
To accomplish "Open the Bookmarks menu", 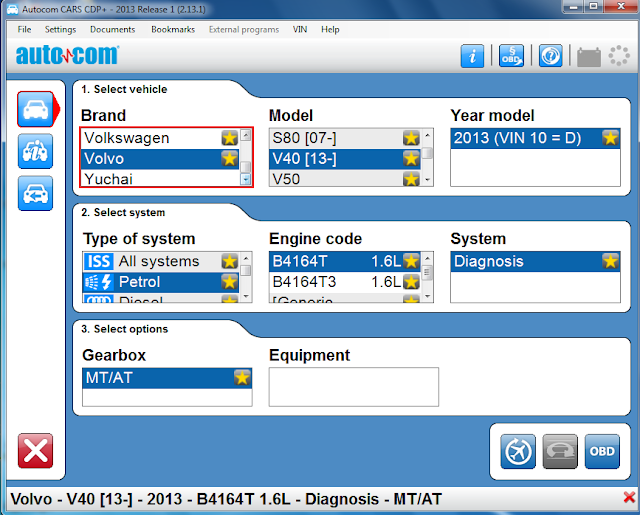I will coord(173,29).
